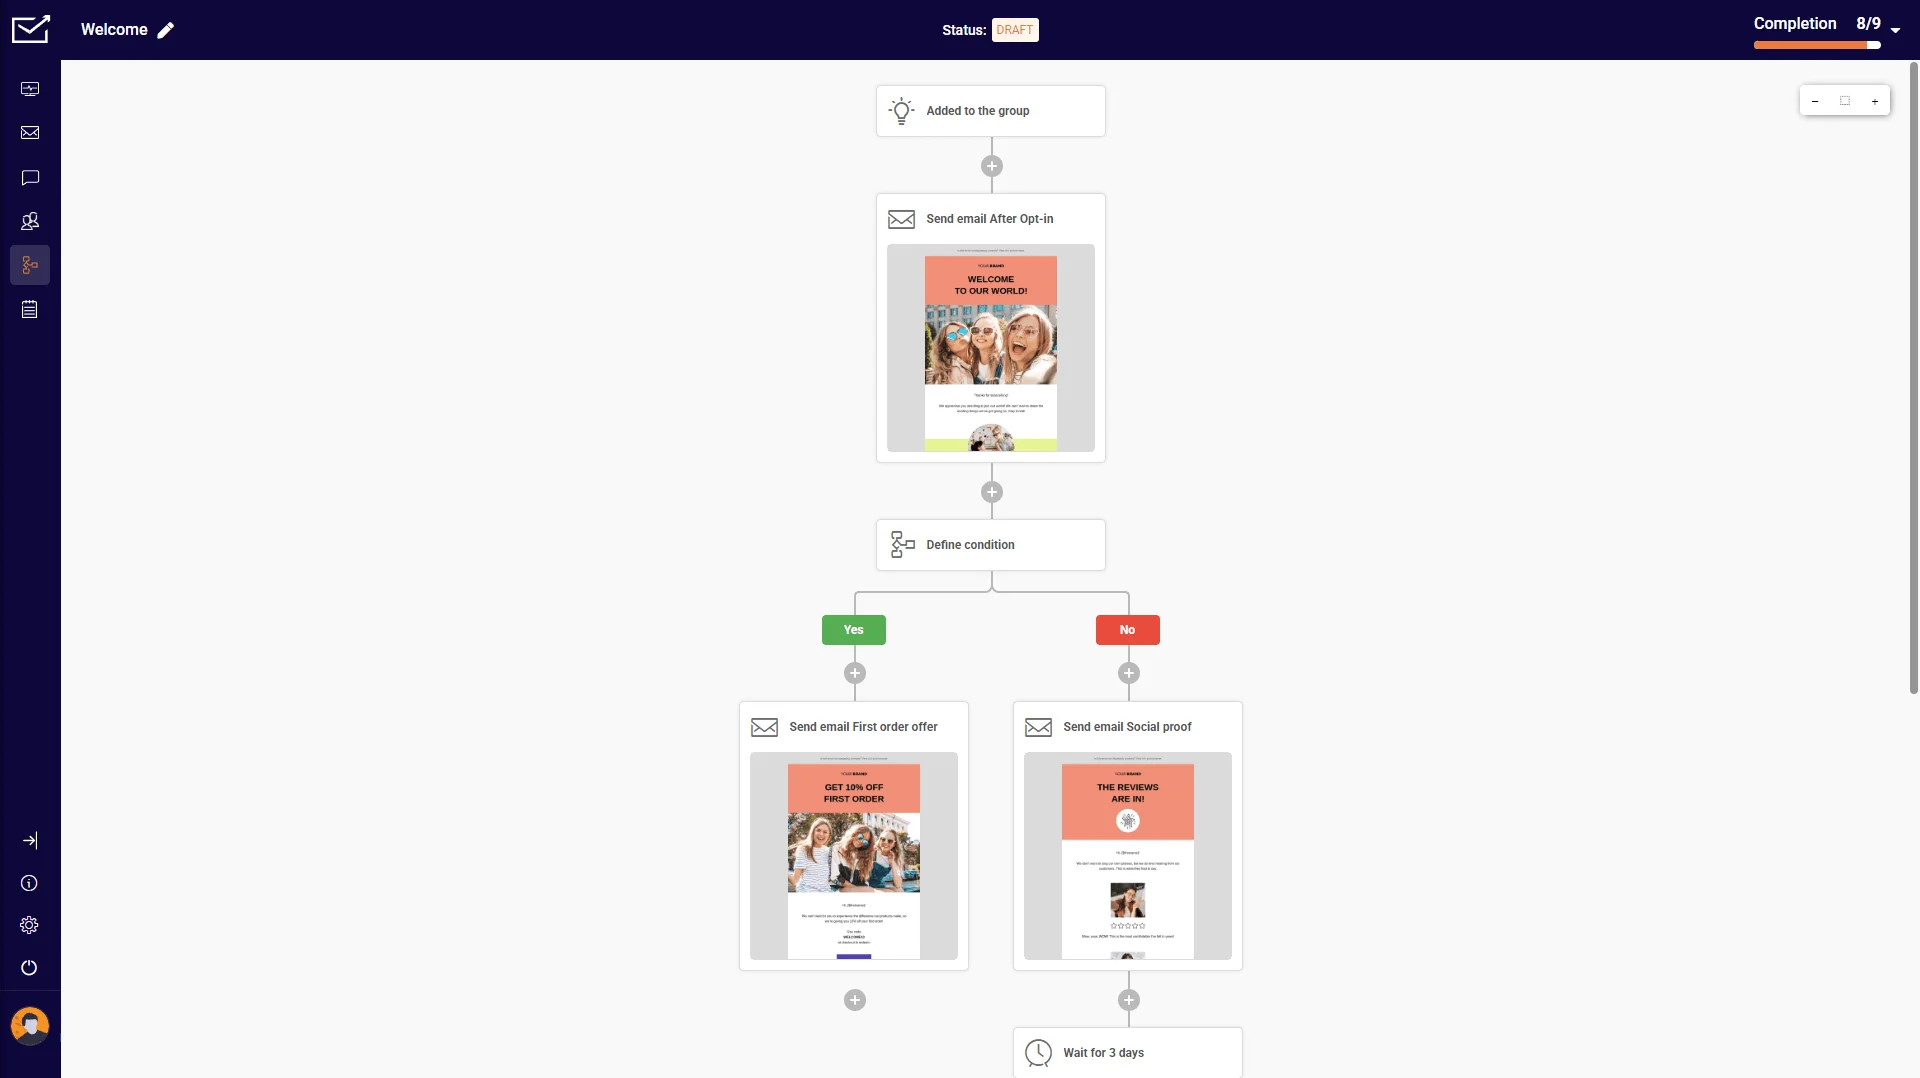Zoom out the workflow canvas
Viewport: 1920px width, 1078px height.
tap(1815, 101)
